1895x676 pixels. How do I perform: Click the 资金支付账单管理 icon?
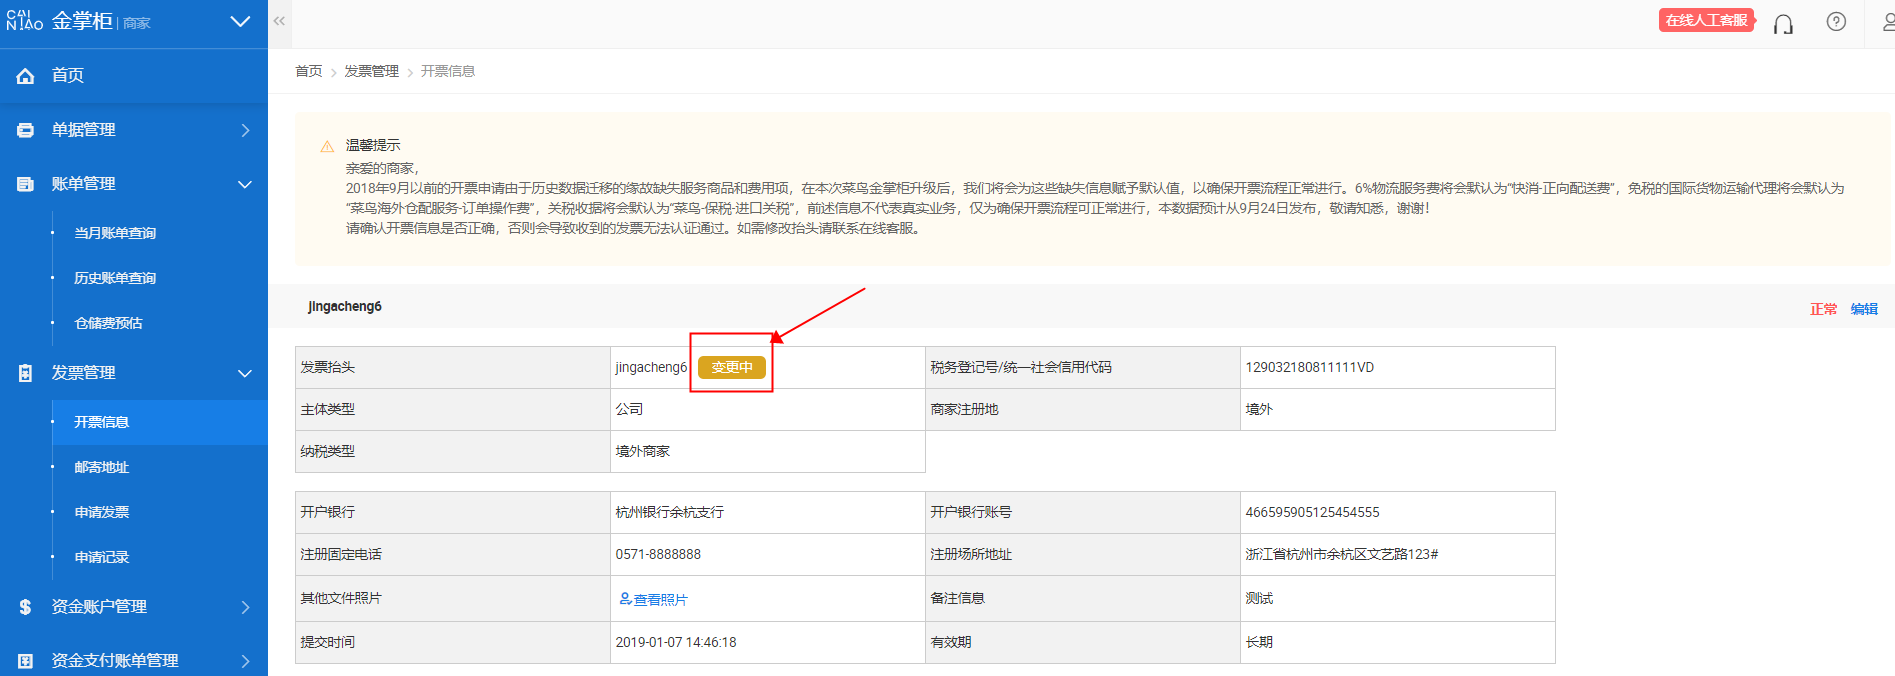[26, 661]
